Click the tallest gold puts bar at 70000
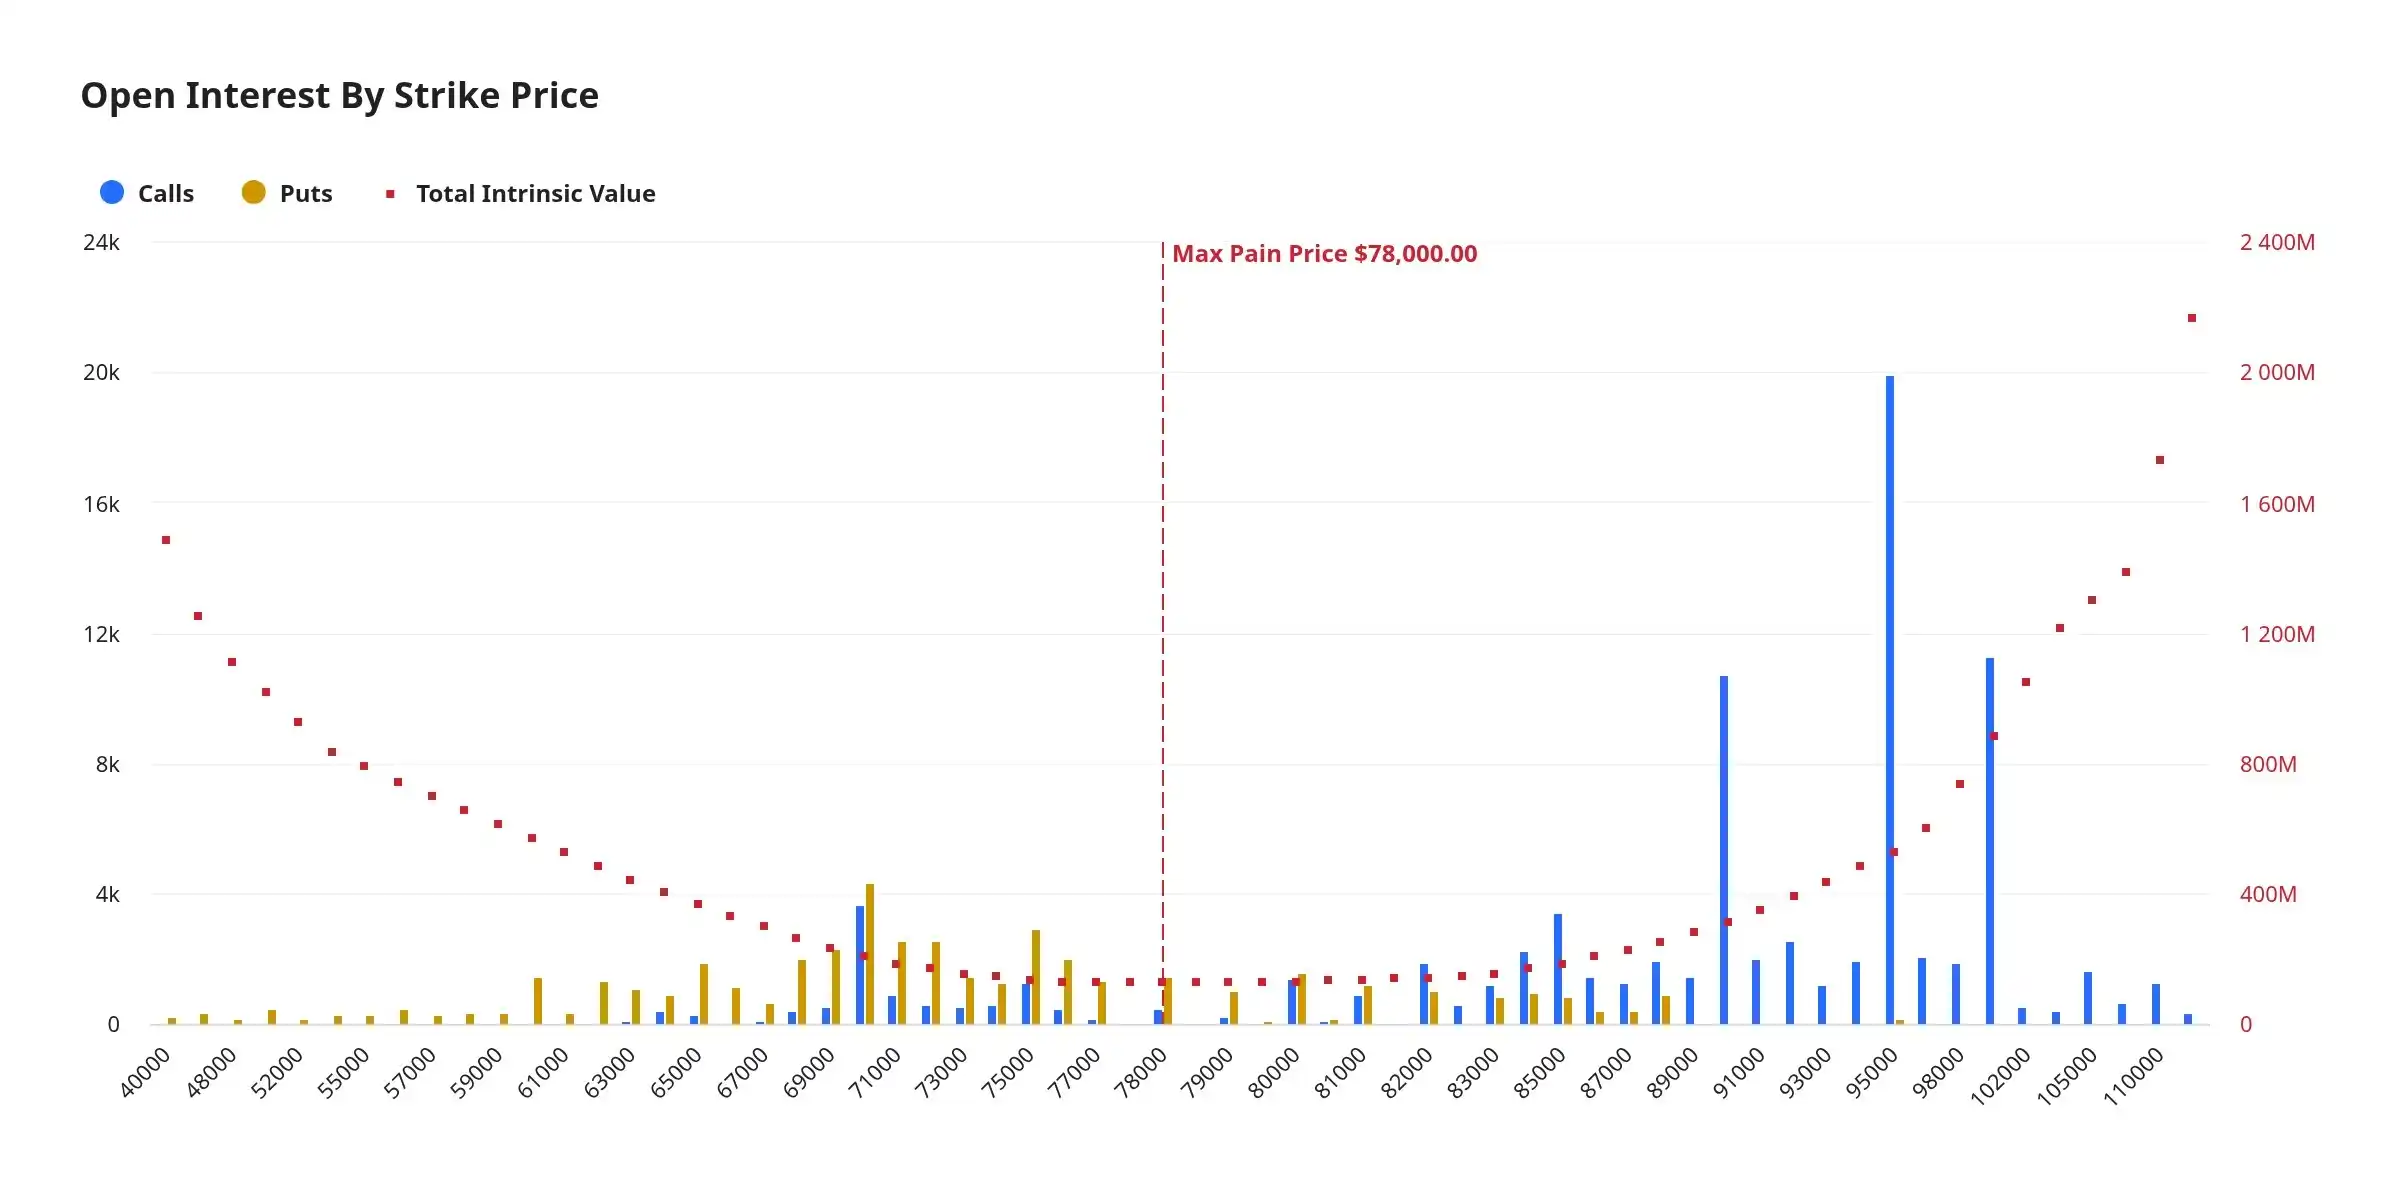This screenshot has height=1200, width=2400. [870, 954]
